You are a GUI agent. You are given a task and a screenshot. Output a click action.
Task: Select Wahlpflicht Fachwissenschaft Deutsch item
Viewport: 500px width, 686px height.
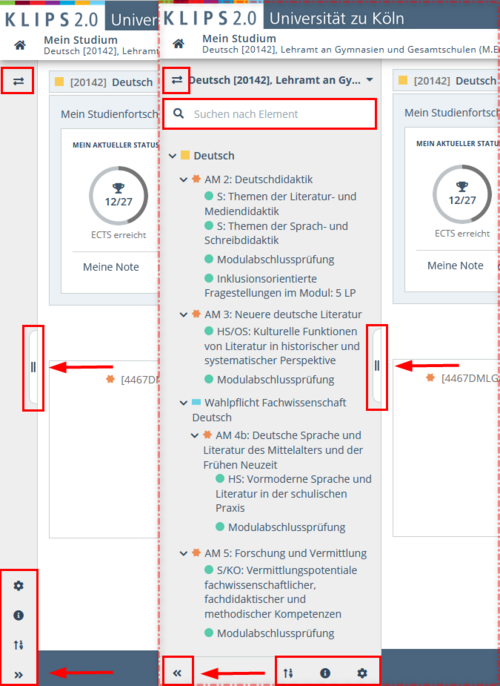(269, 410)
